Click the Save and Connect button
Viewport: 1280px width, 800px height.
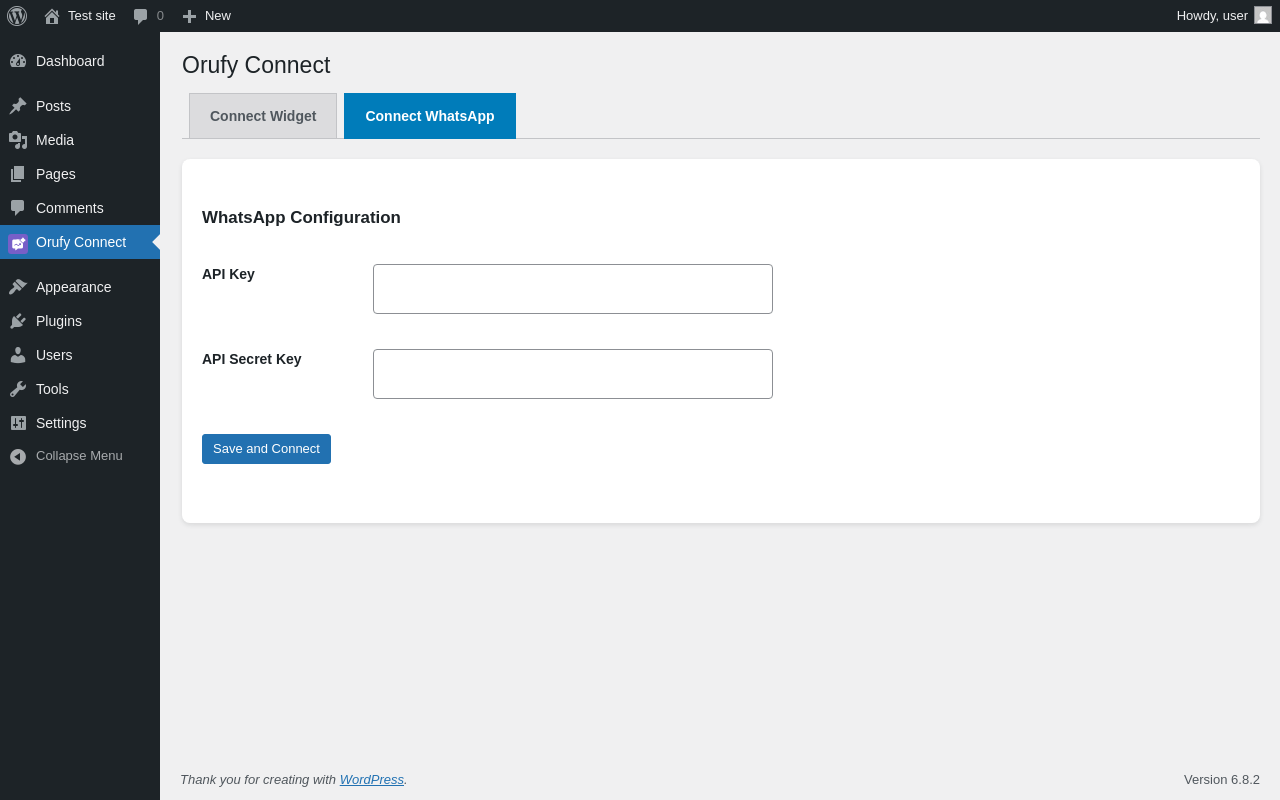266,449
